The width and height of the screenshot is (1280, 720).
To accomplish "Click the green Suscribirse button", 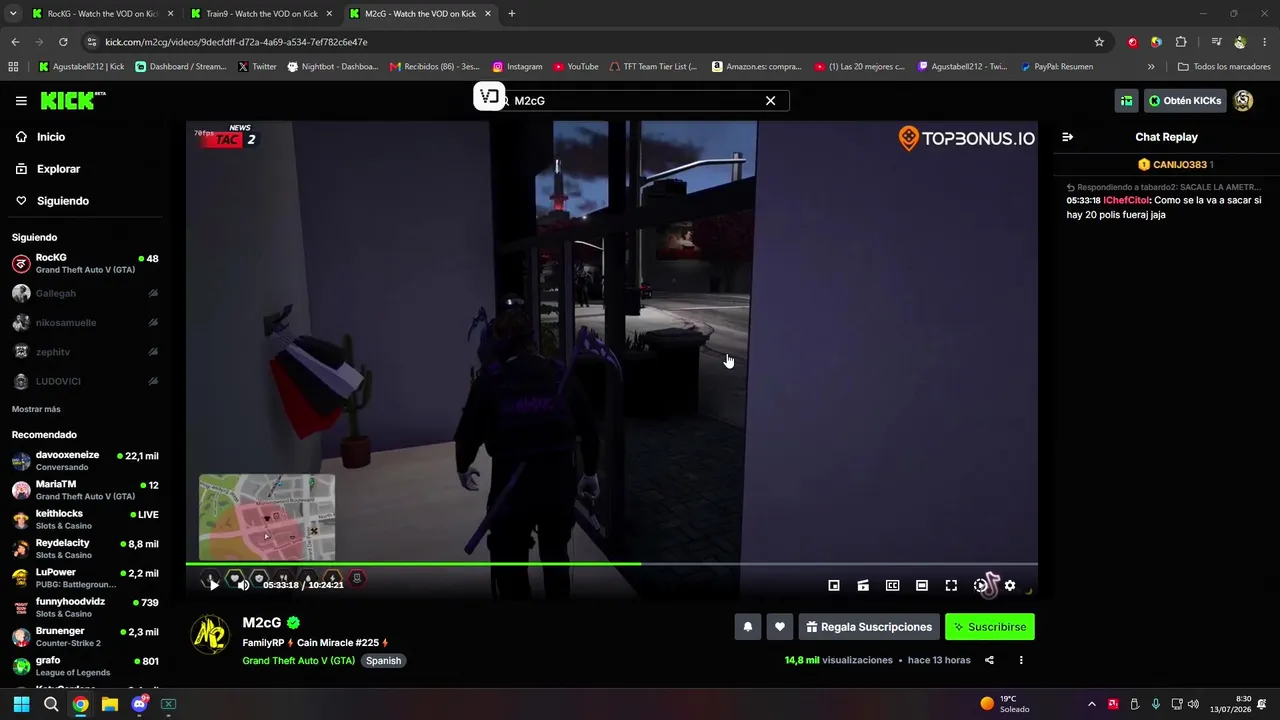I will [990, 627].
